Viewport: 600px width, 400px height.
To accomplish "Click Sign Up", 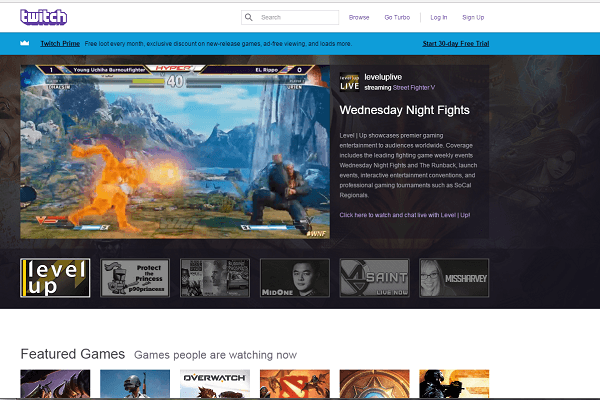I will click(473, 18).
